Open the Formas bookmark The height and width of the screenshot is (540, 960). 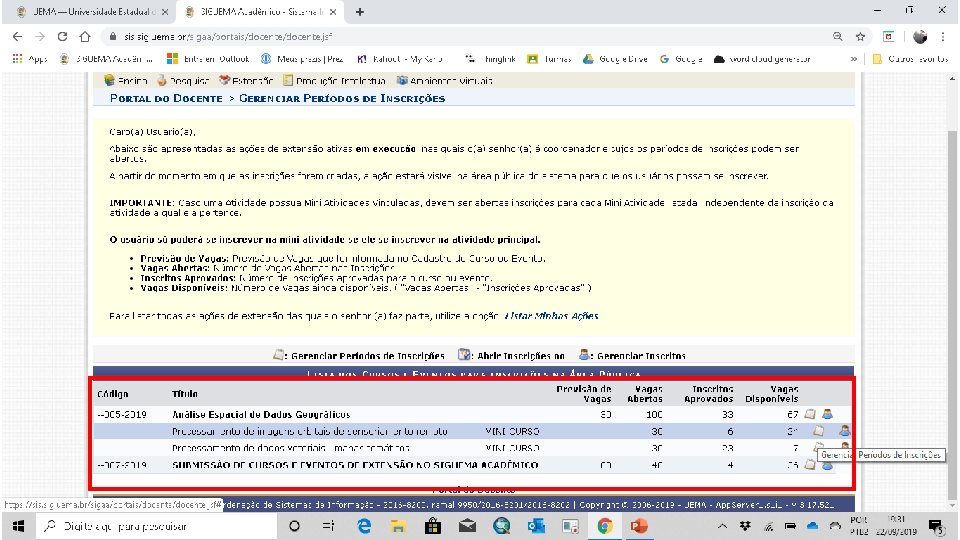pyautogui.click(x=549, y=59)
